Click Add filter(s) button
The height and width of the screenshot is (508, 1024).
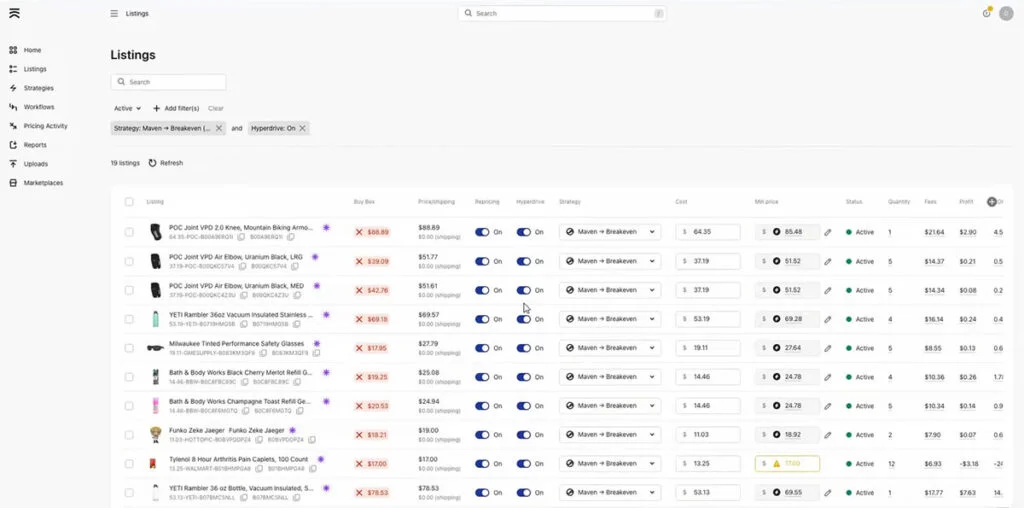click(176, 108)
